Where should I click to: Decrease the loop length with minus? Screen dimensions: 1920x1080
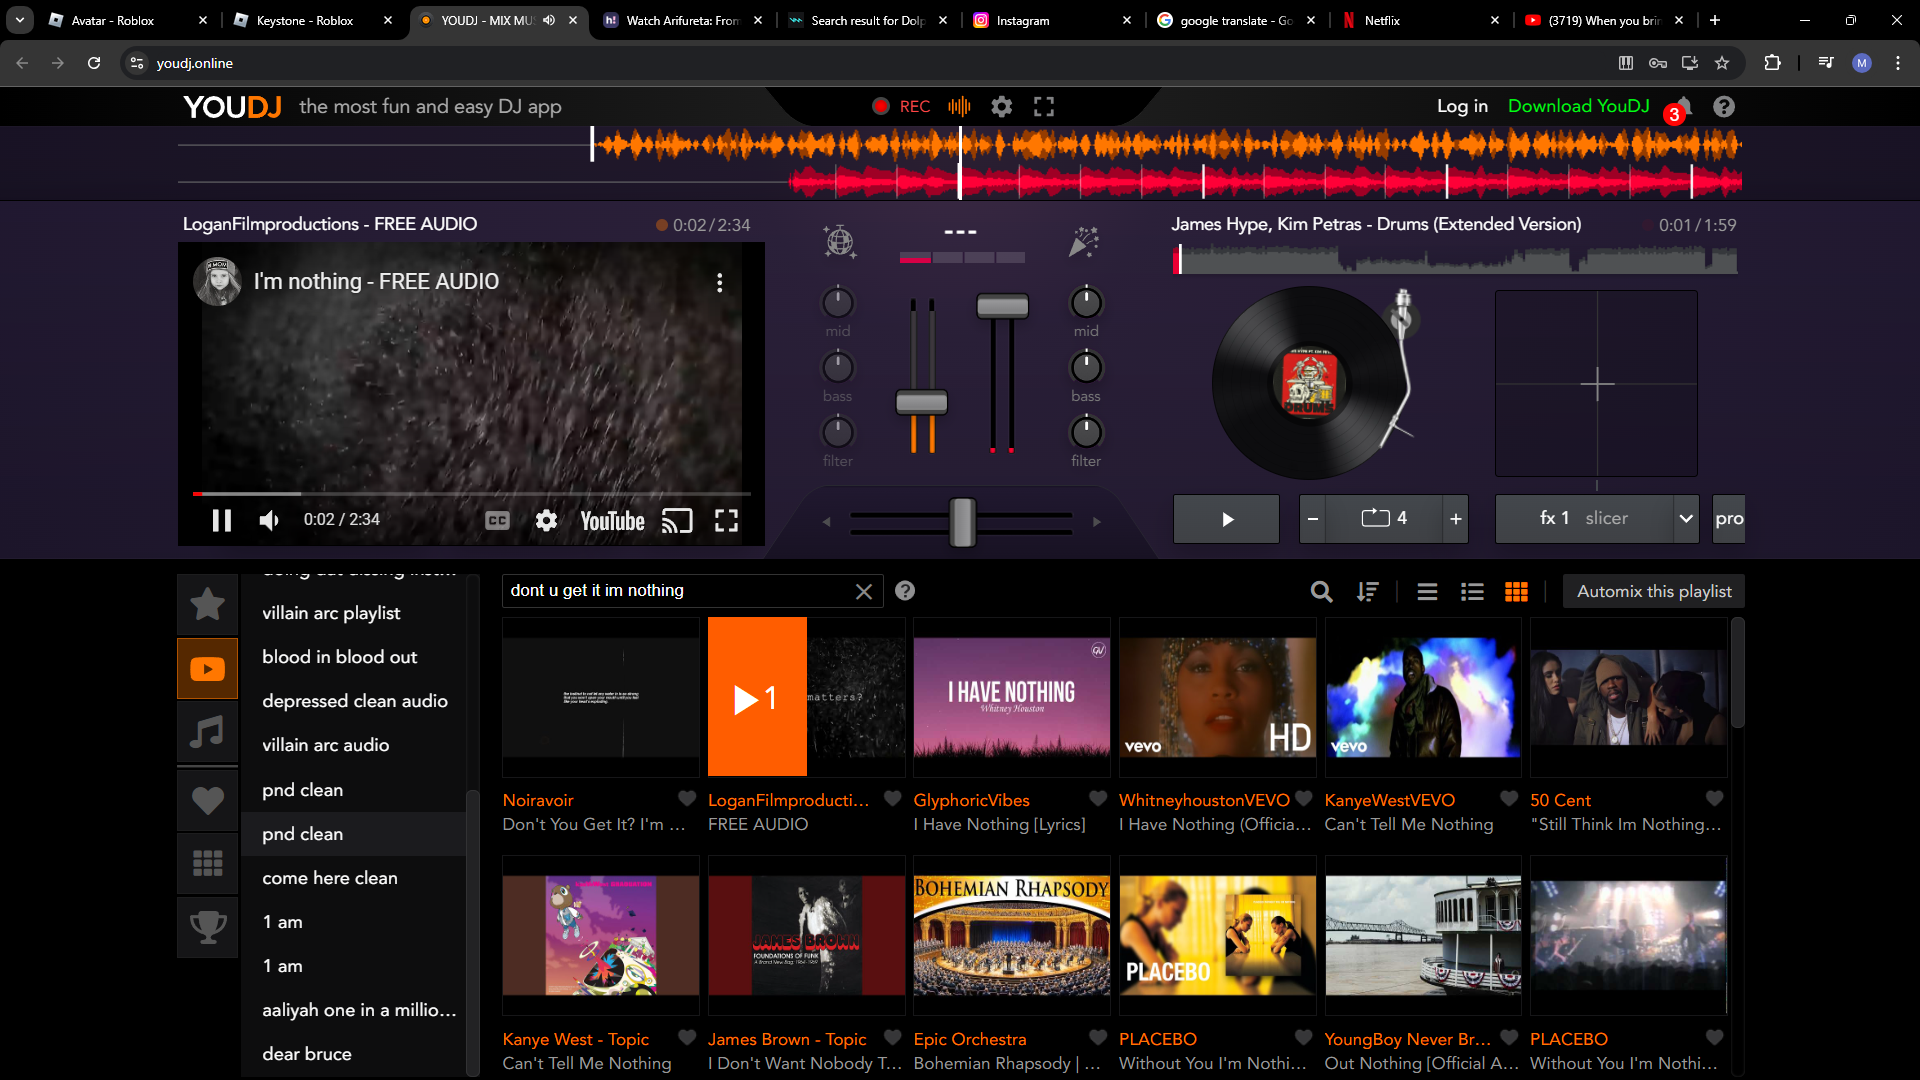click(1313, 519)
